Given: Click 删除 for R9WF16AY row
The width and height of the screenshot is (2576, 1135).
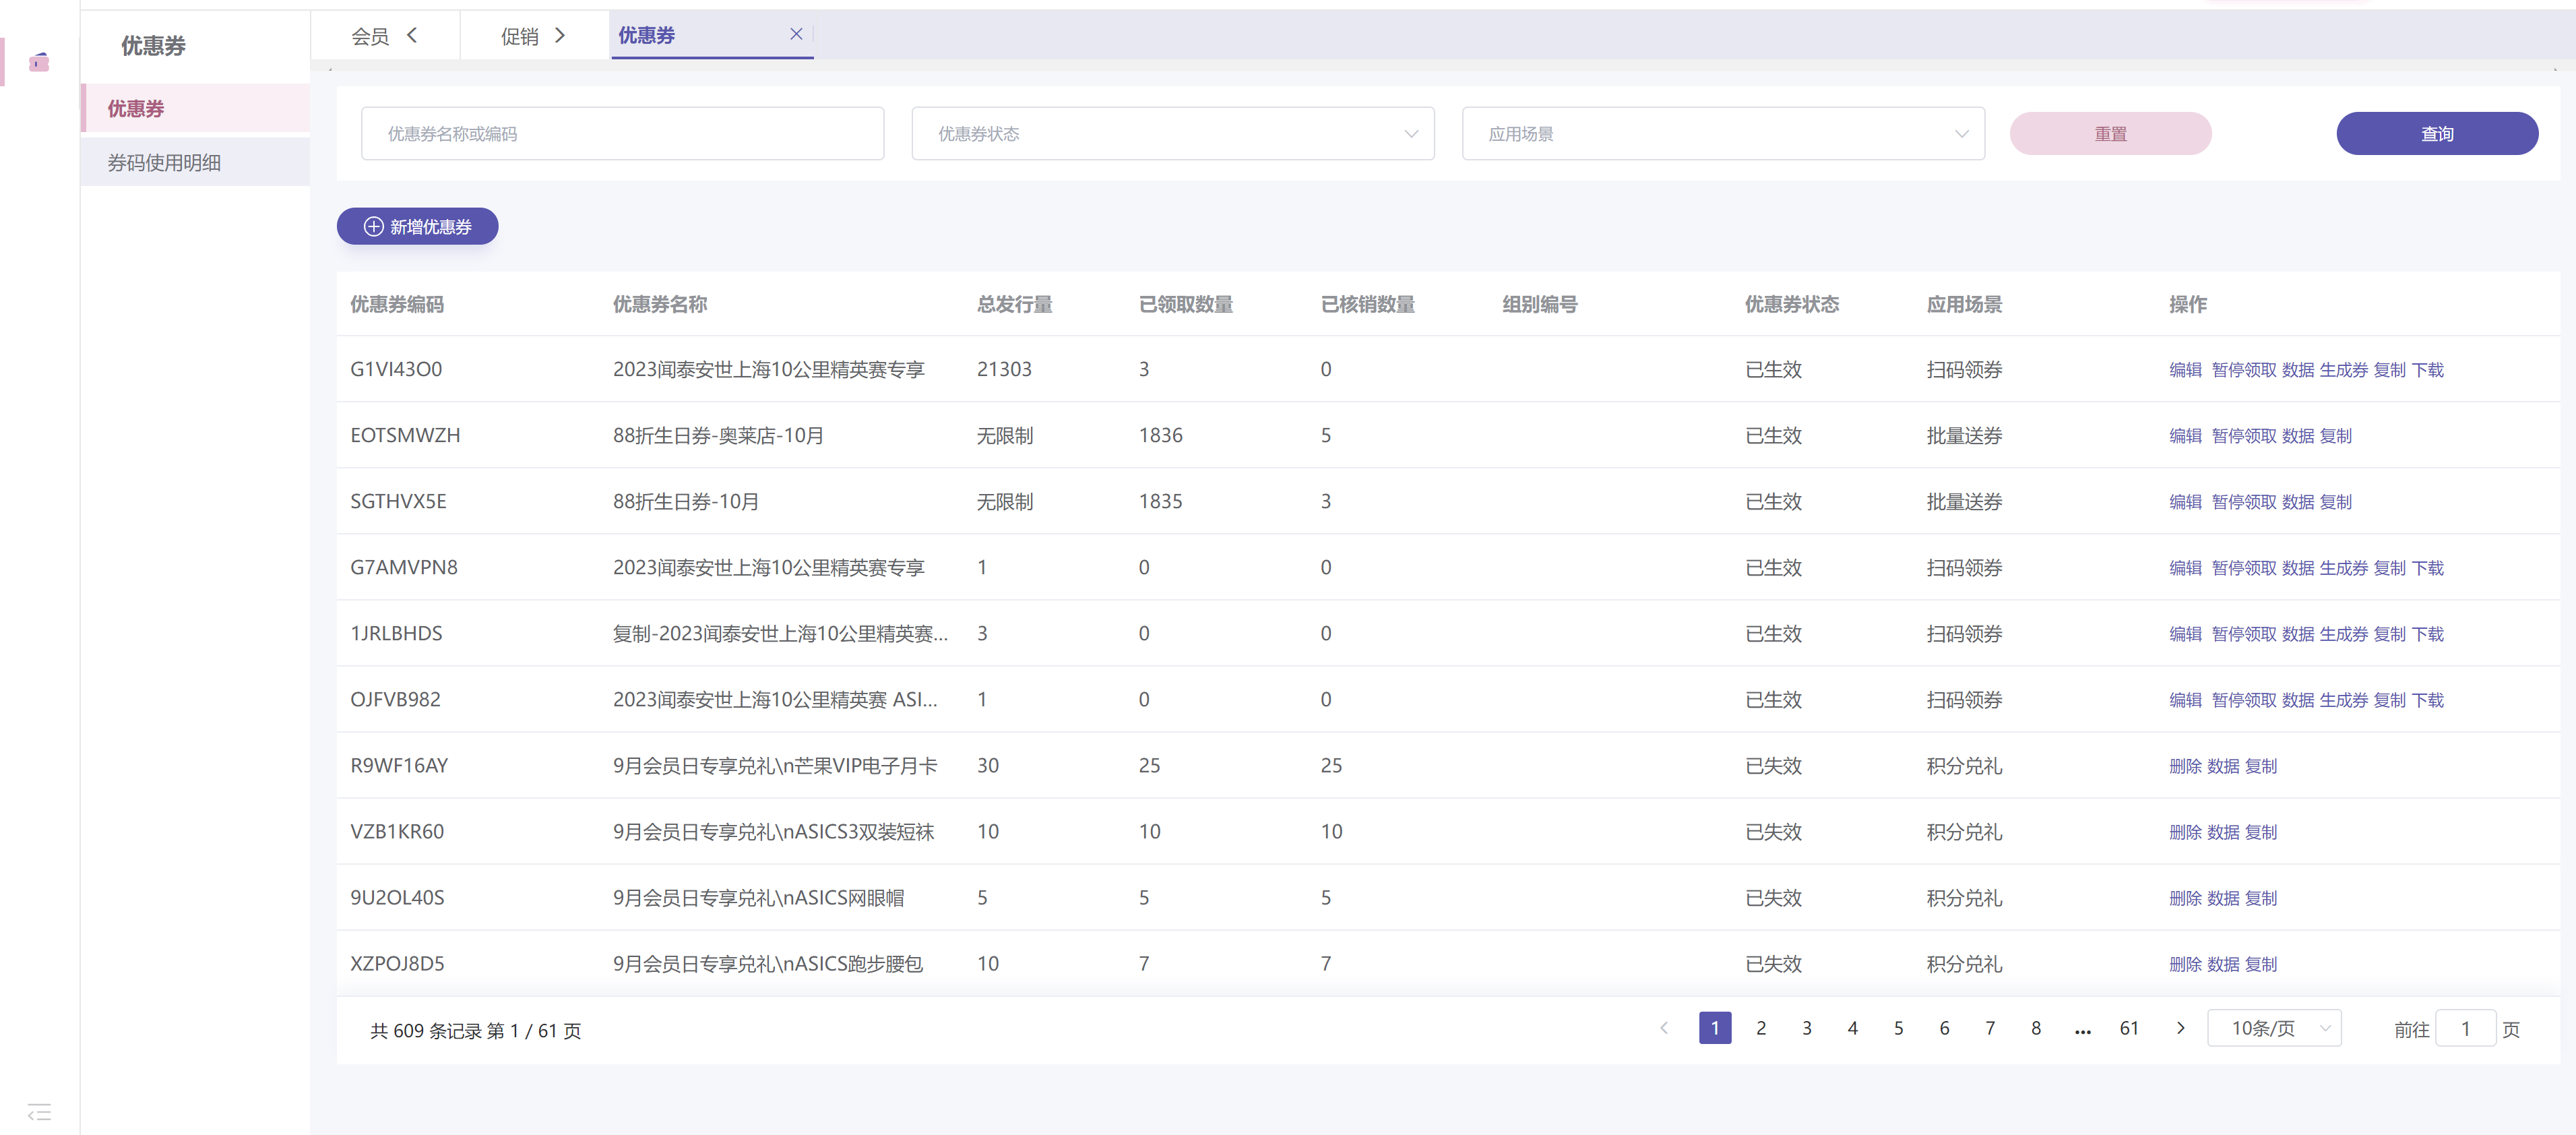Looking at the screenshot, I should [2185, 766].
